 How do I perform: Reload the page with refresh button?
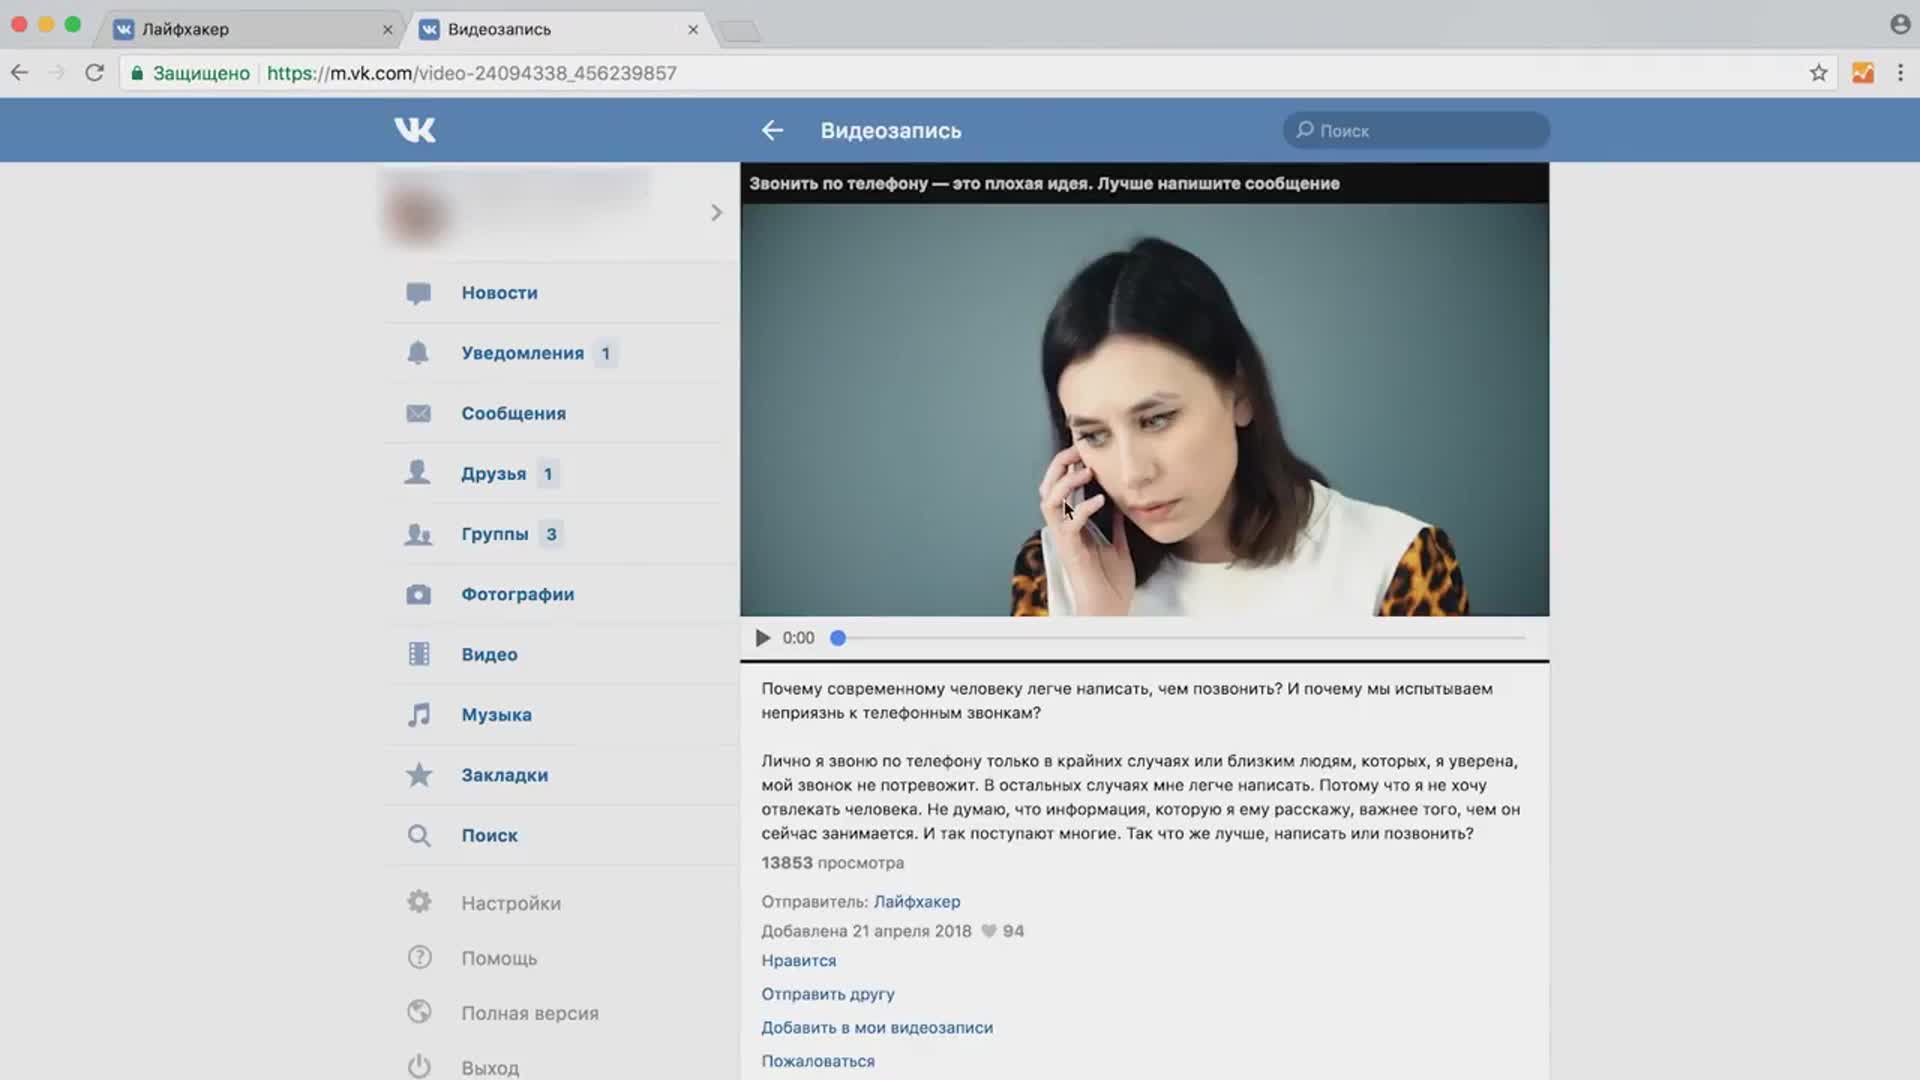(94, 73)
